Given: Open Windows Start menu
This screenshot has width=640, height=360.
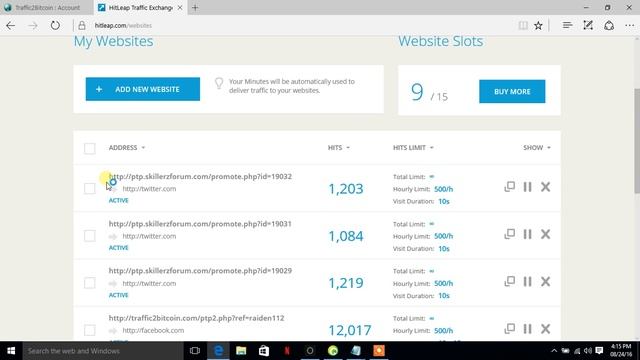Looking at the screenshot, I should [11, 351].
